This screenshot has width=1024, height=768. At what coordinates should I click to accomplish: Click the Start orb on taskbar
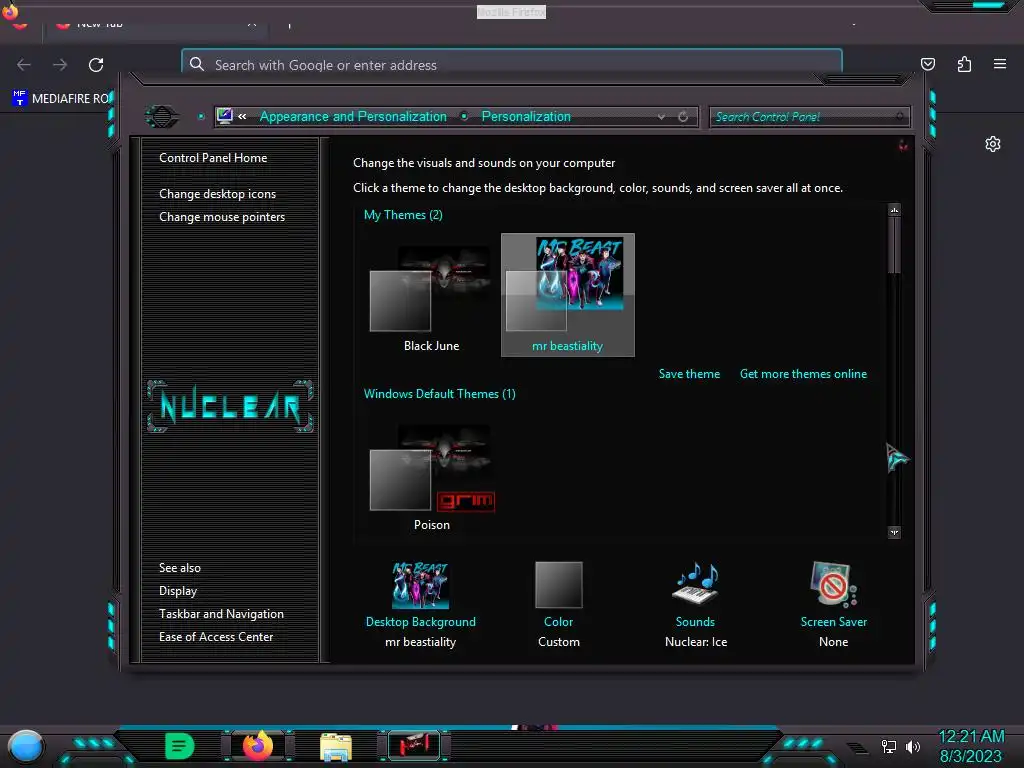click(25, 746)
